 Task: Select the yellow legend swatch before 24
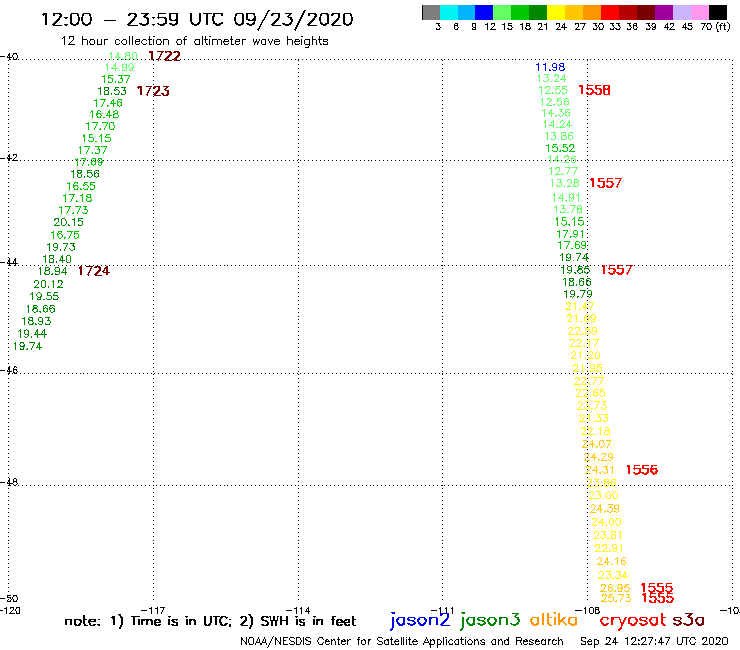[556, 12]
